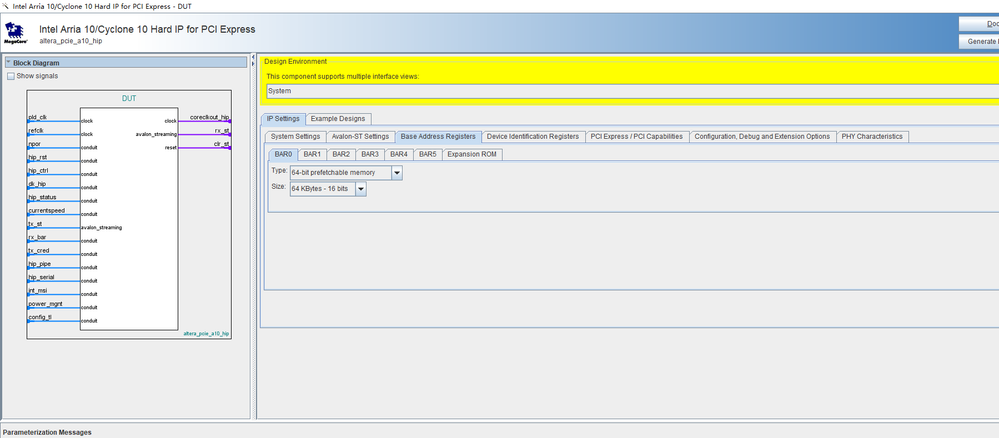Select the BAR1 tab
Viewport: 999px width, 438px height.
coord(312,154)
